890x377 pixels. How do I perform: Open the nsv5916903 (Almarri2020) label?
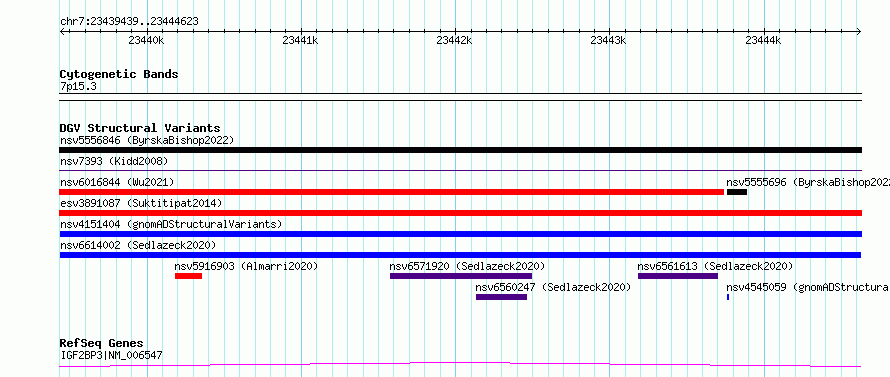246,266
